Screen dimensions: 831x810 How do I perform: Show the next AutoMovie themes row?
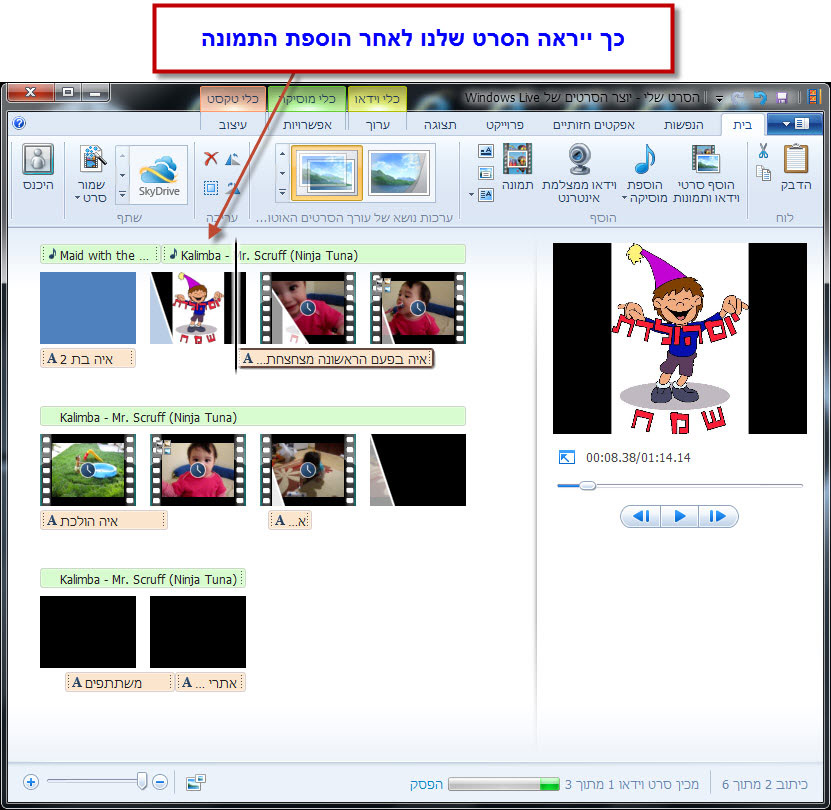(282, 173)
